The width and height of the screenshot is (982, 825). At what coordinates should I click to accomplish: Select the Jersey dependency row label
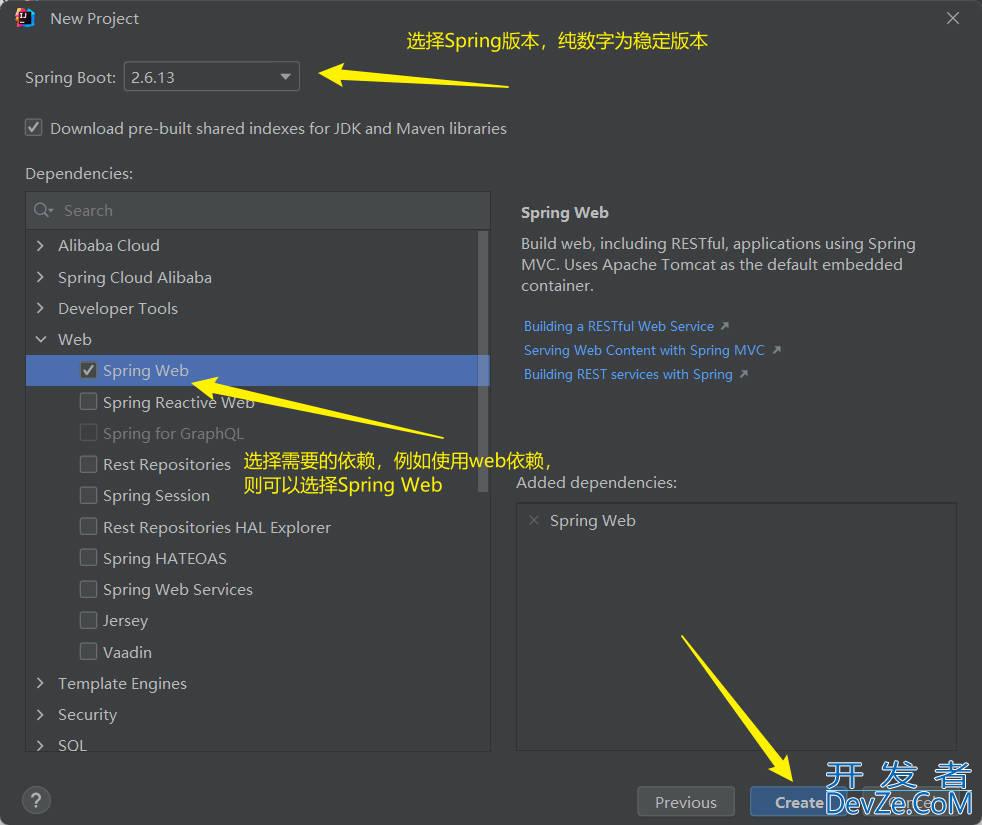[x=125, y=621]
